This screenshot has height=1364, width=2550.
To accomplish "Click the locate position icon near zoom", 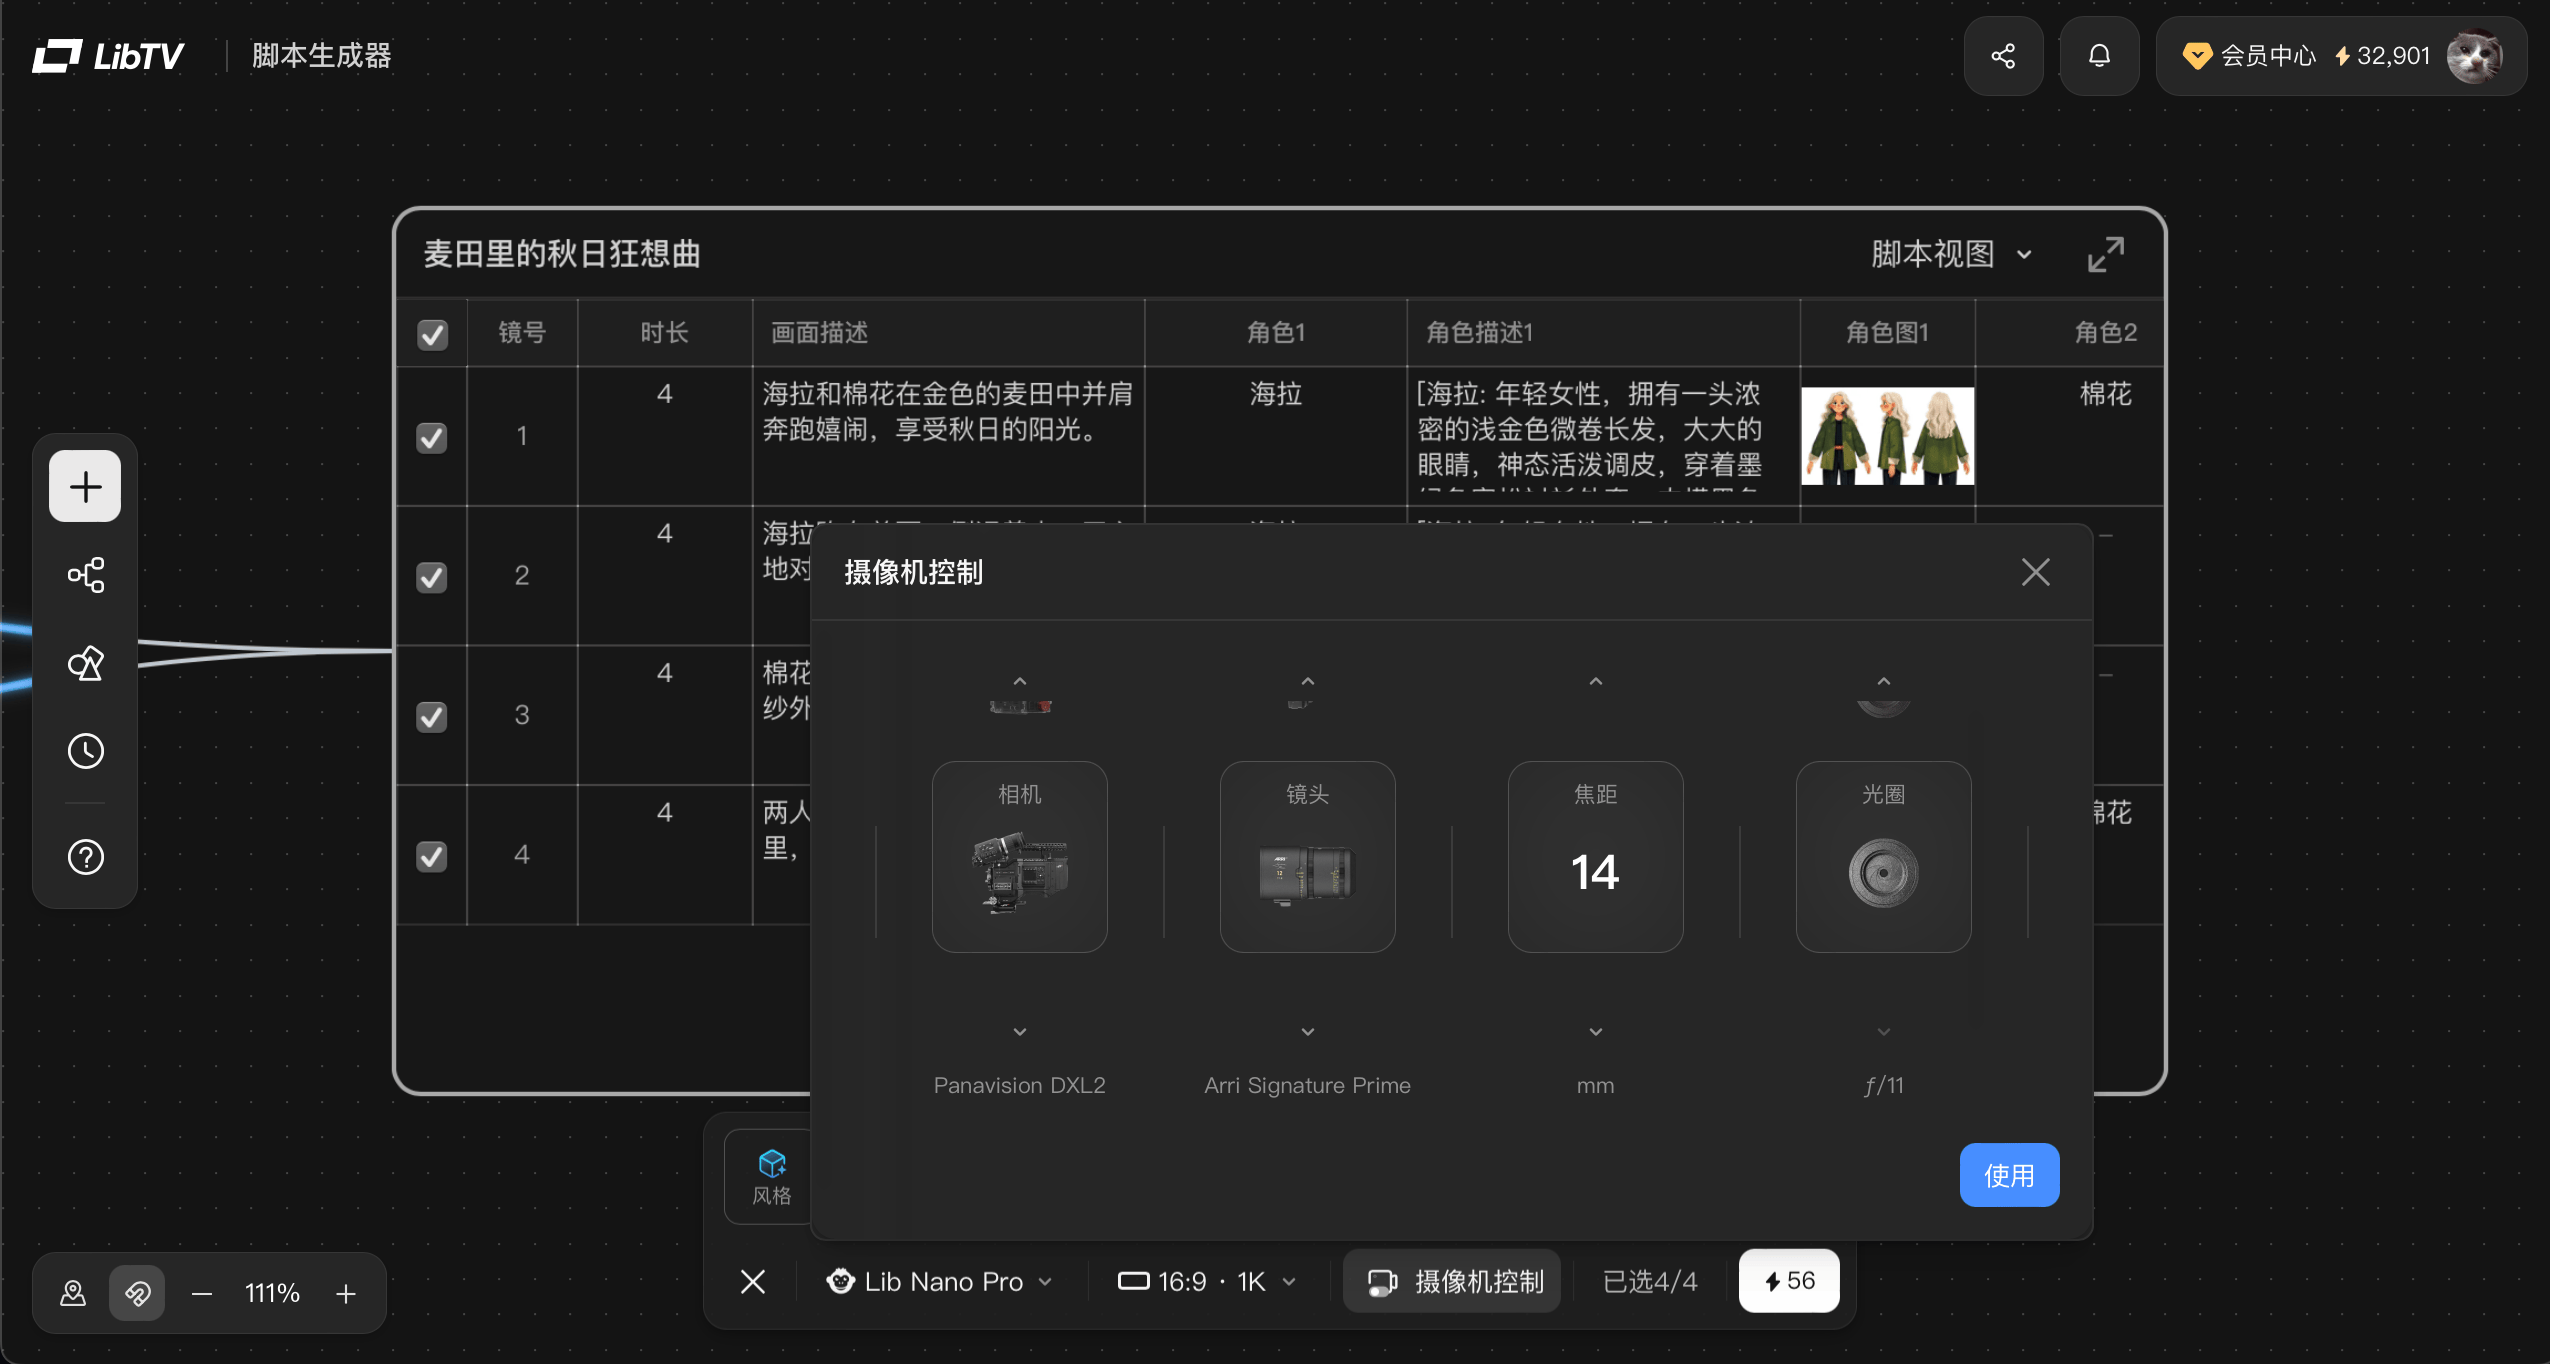I will coord(73,1293).
